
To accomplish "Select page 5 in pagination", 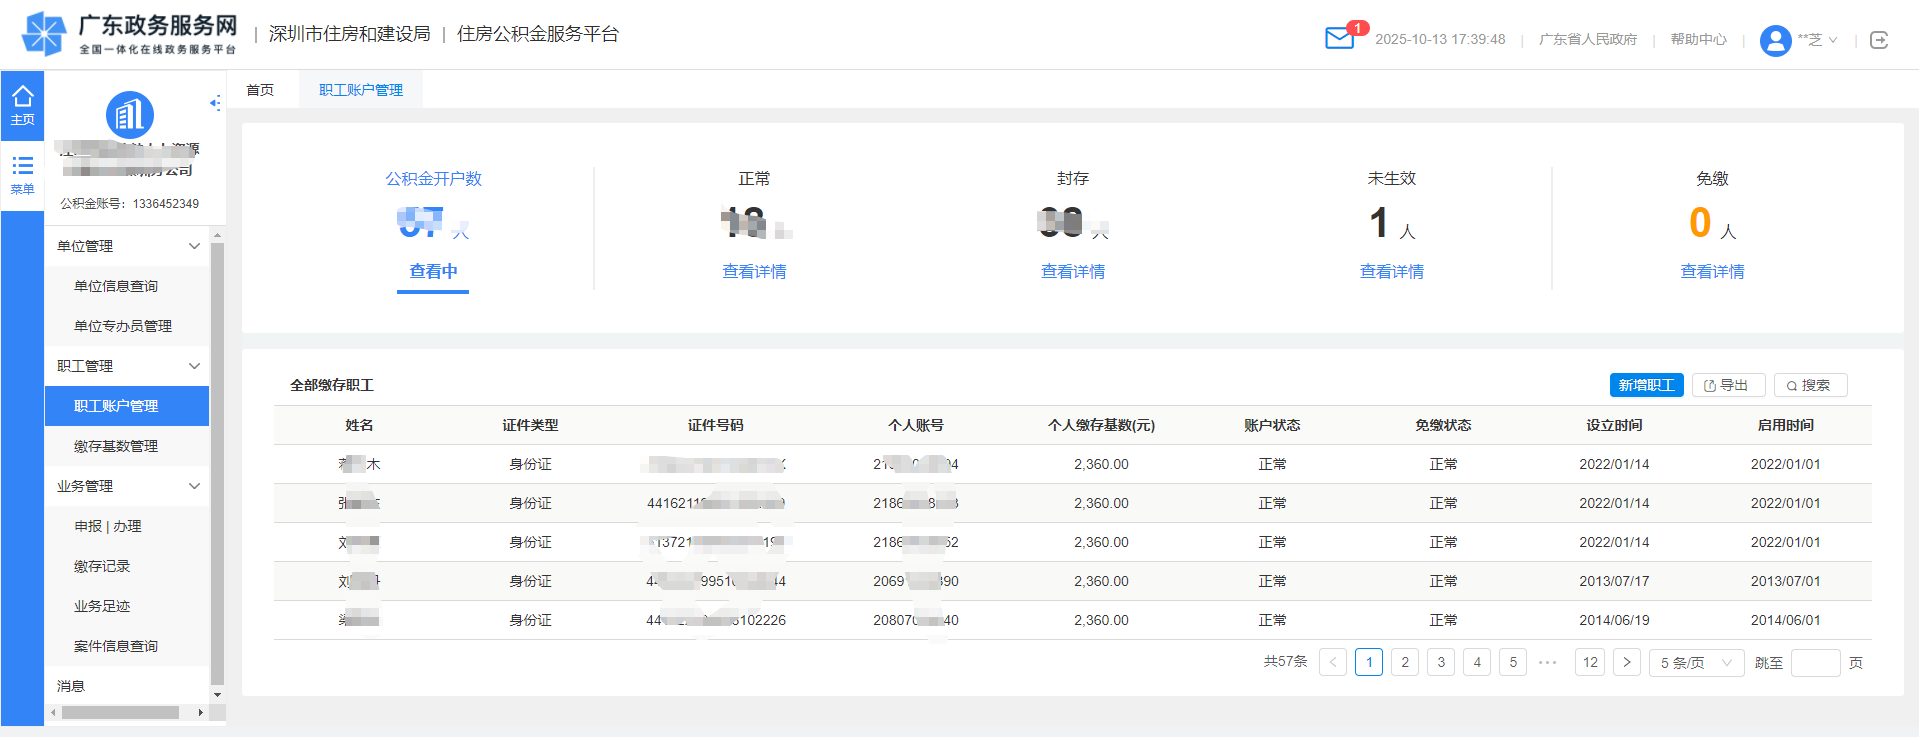I will (1513, 662).
